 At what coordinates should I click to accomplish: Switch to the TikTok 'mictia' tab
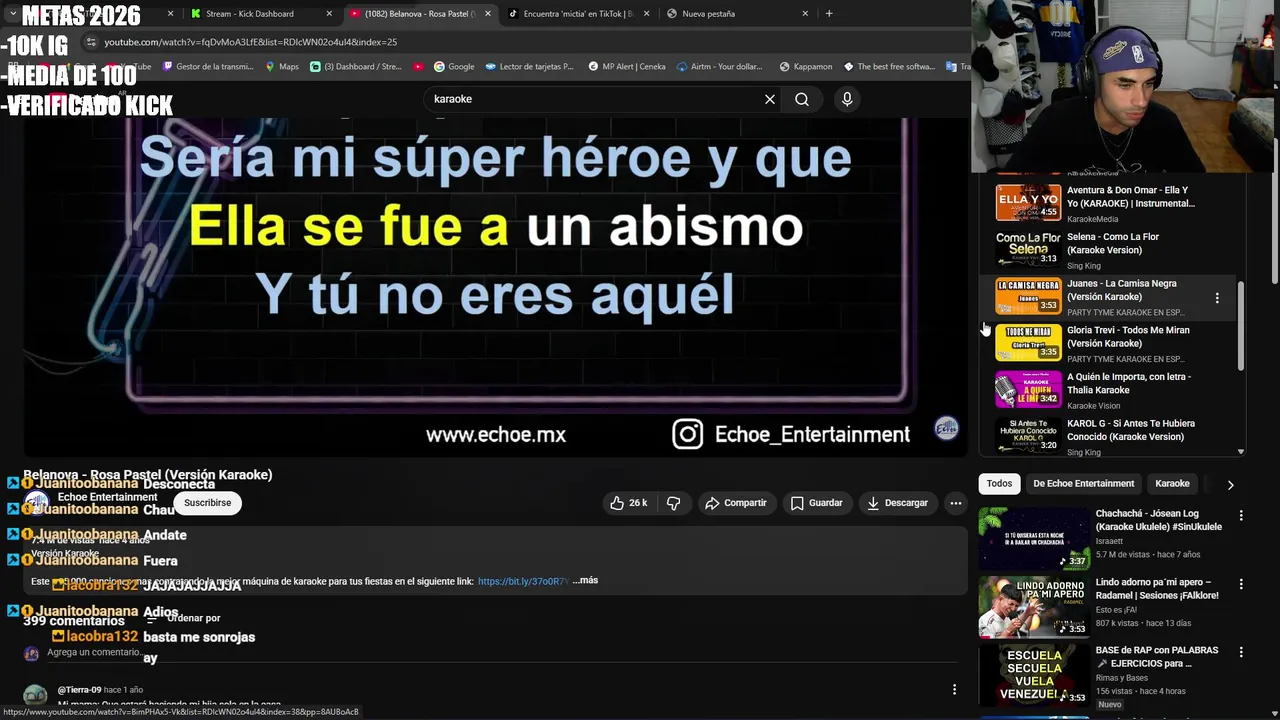tap(579, 14)
